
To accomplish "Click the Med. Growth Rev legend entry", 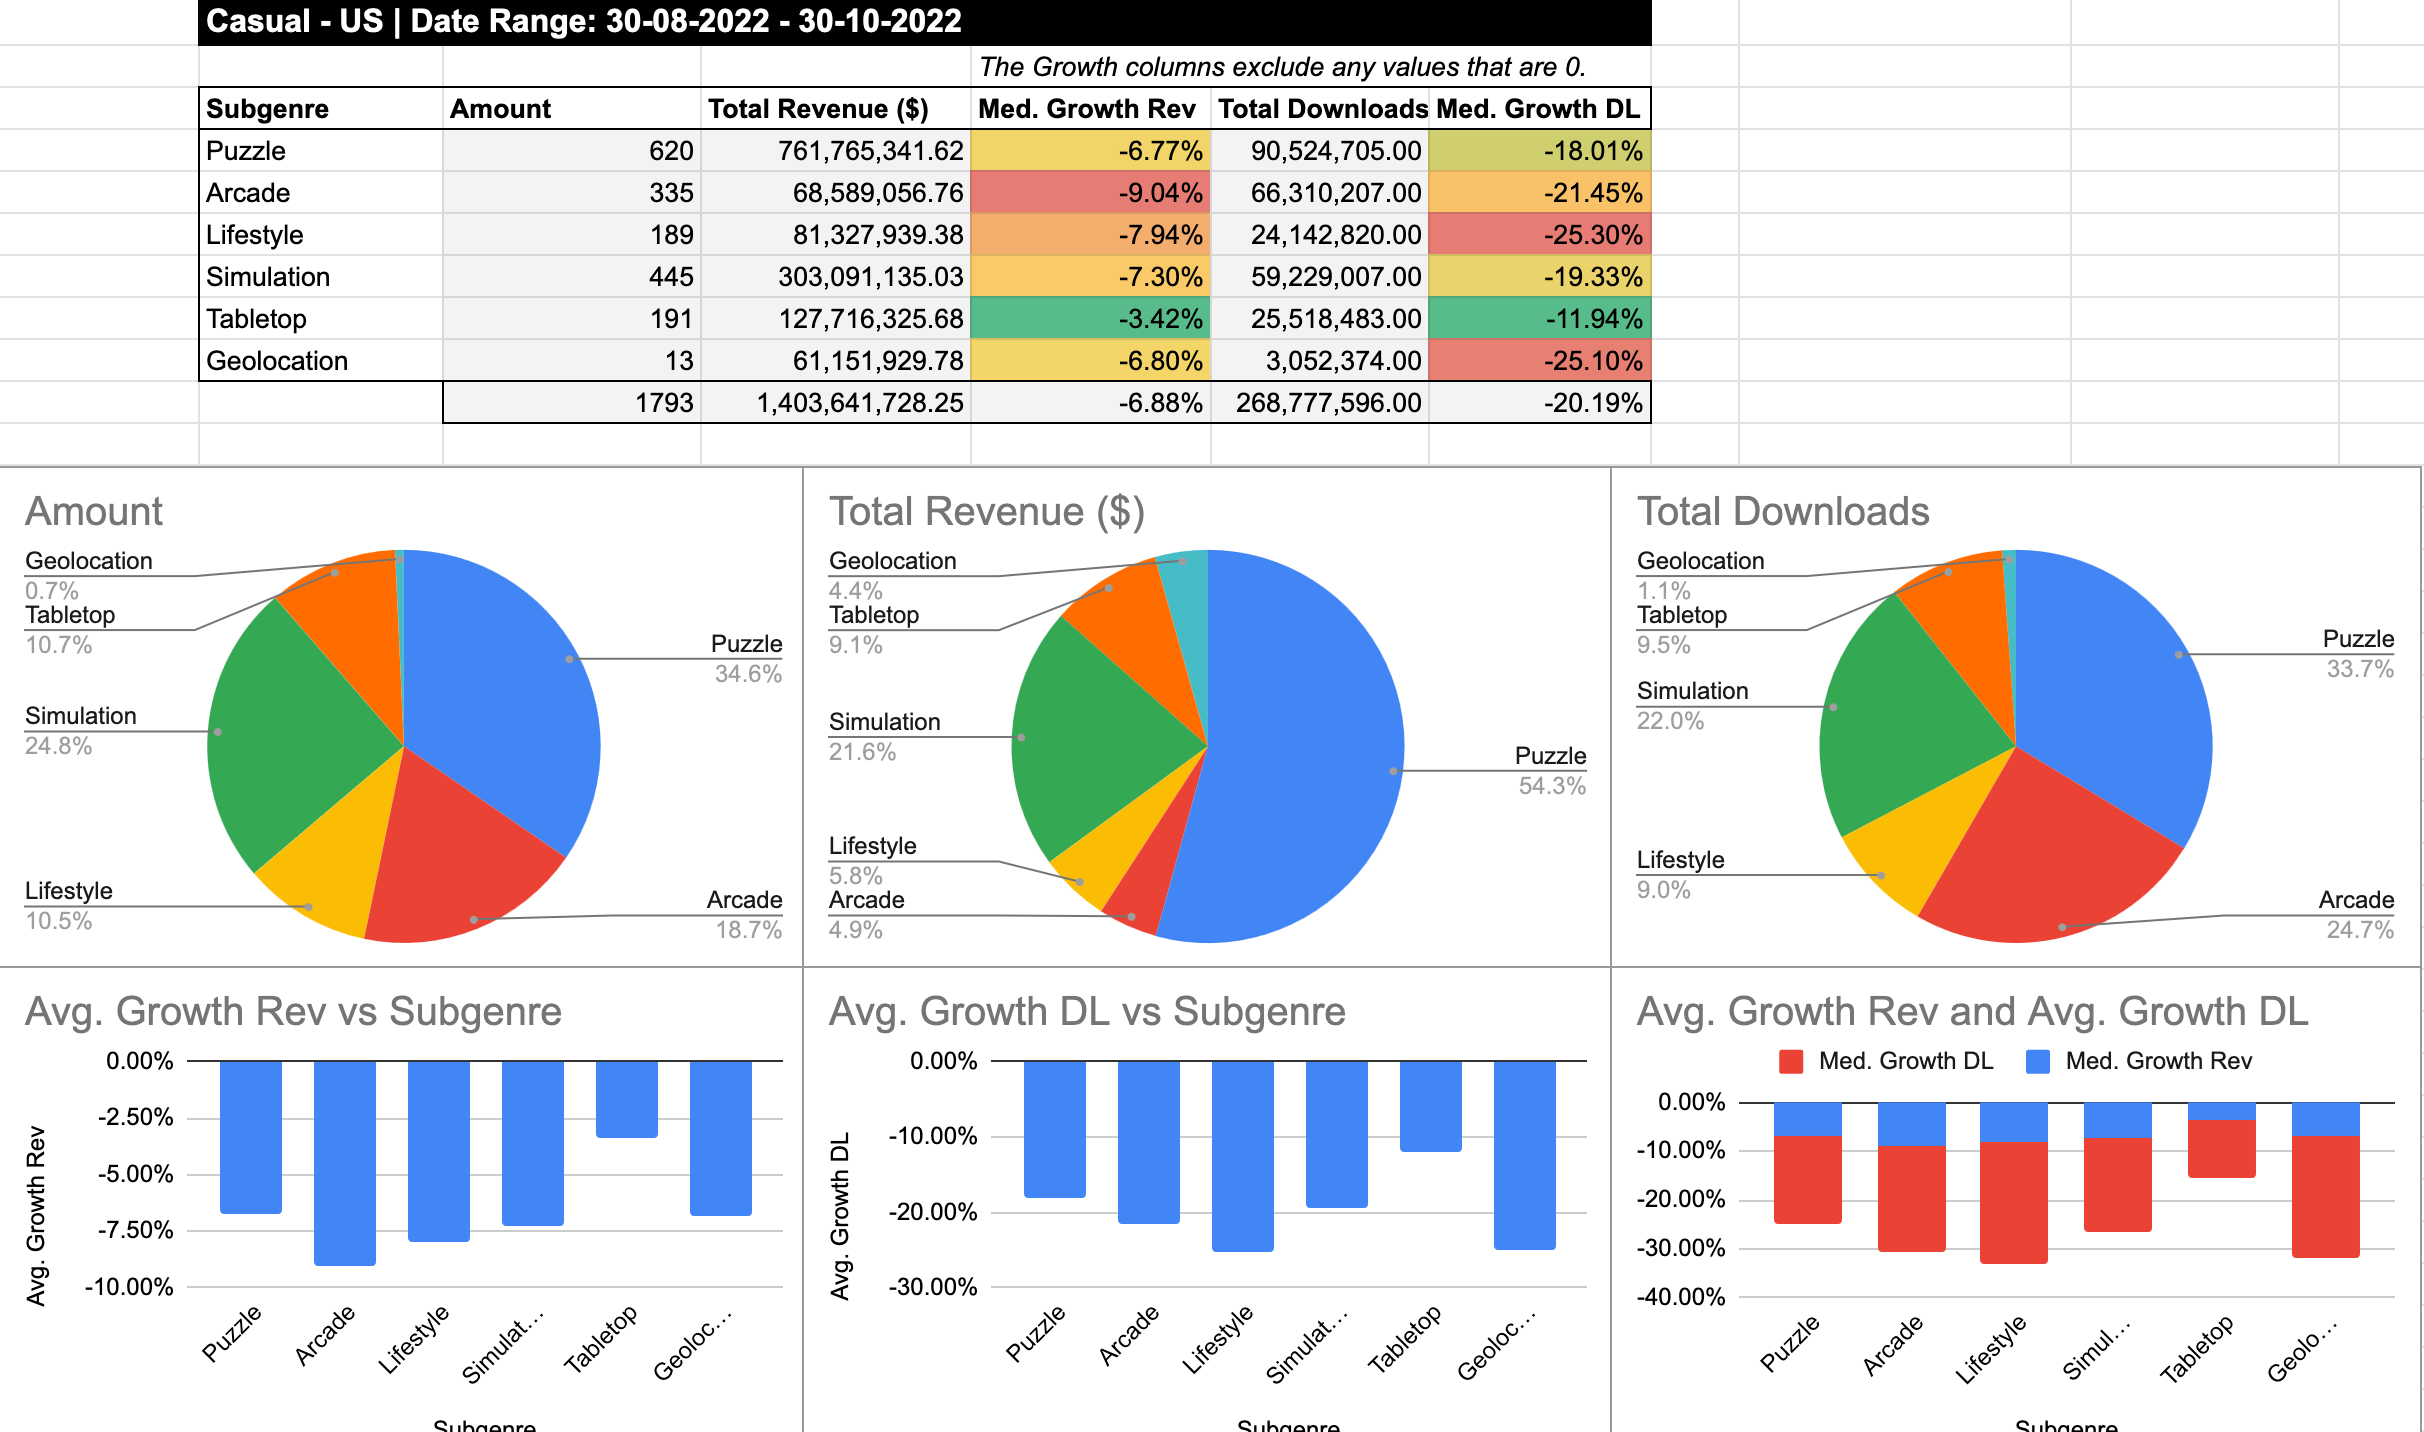I will click(x=2139, y=1061).
